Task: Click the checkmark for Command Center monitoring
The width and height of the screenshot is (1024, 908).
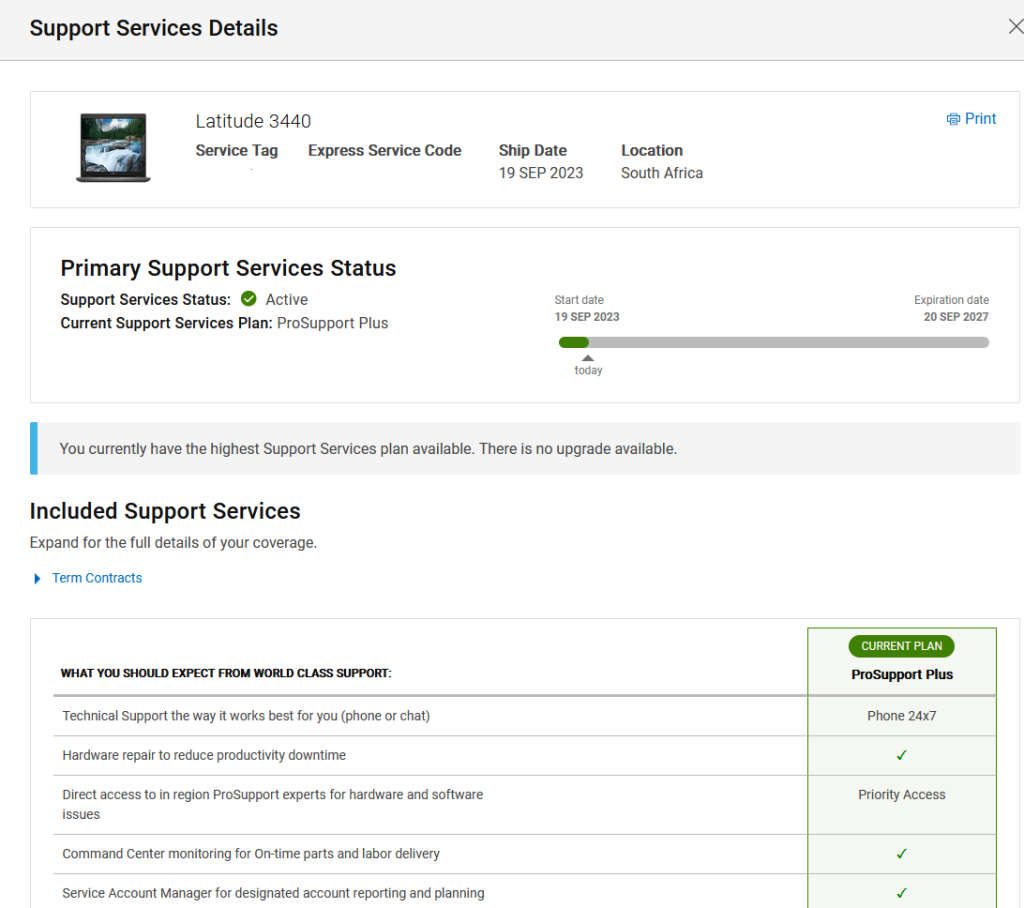Action: point(901,854)
